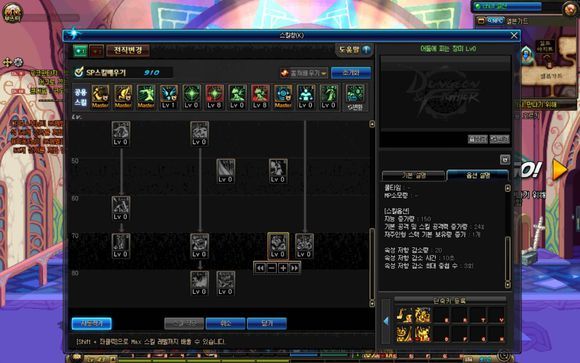The height and width of the screenshot is (363, 580).
Task: Open the dropdown beside the blue reset button
Action: (x=304, y=73)
